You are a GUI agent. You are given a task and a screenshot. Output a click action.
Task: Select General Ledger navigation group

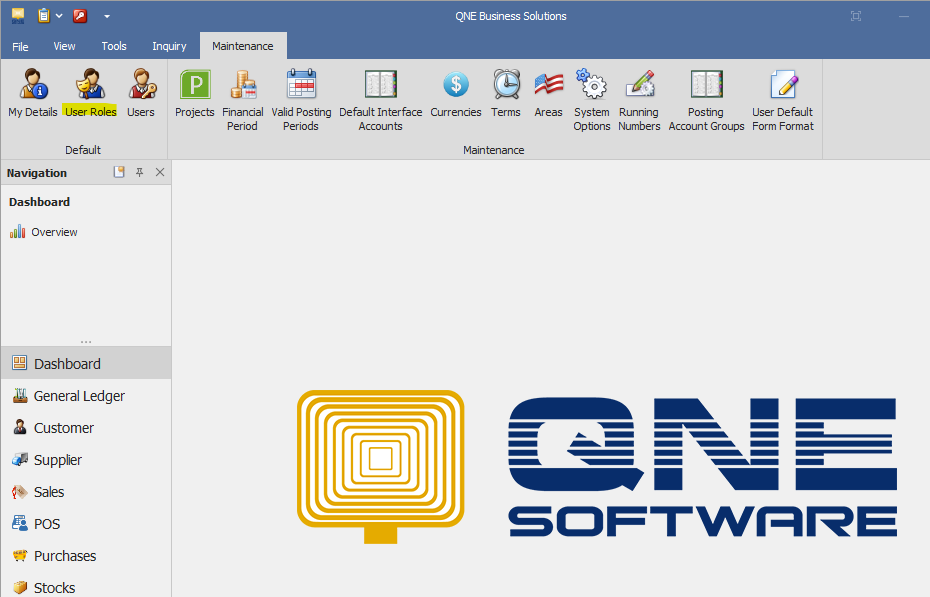(x=86, y=395)
